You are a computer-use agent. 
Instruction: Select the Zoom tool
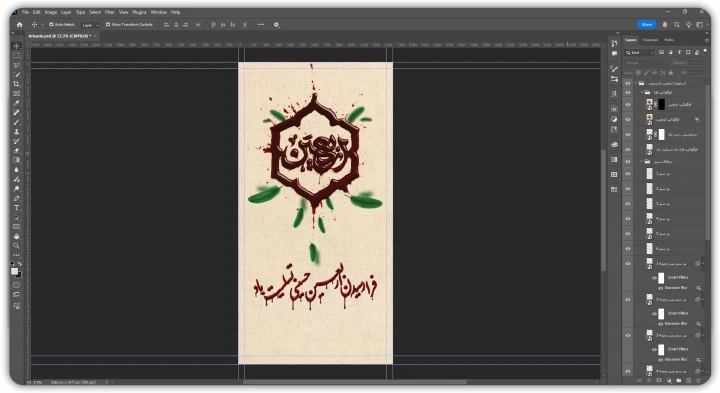point(17,246)
